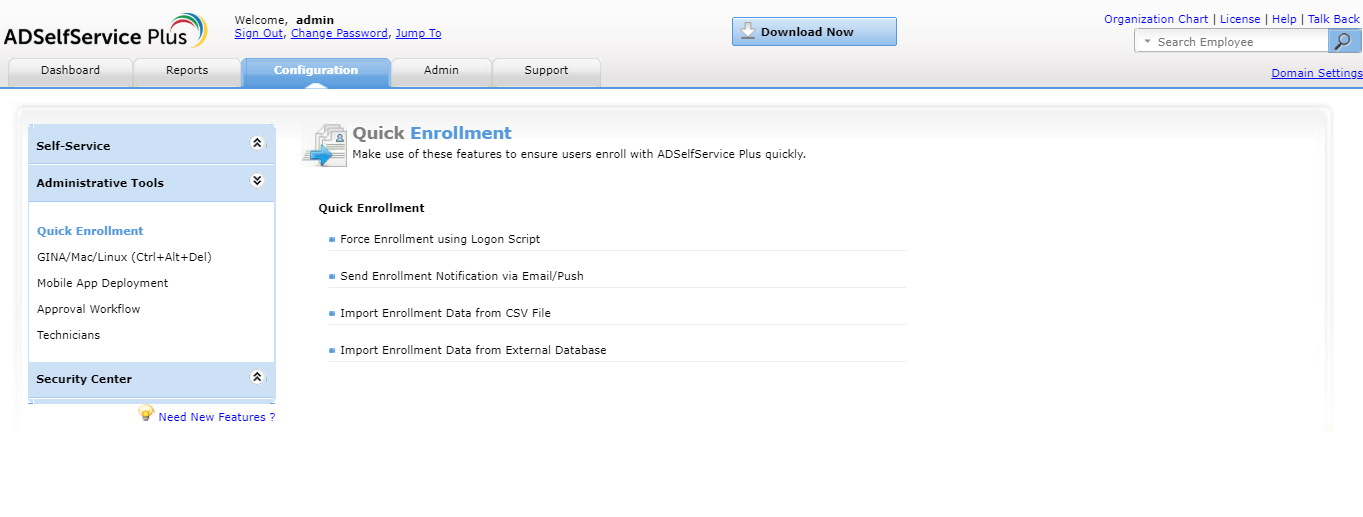Click the download arrow icon on Download Now
1363x517 pixels.
click(747, 31)
